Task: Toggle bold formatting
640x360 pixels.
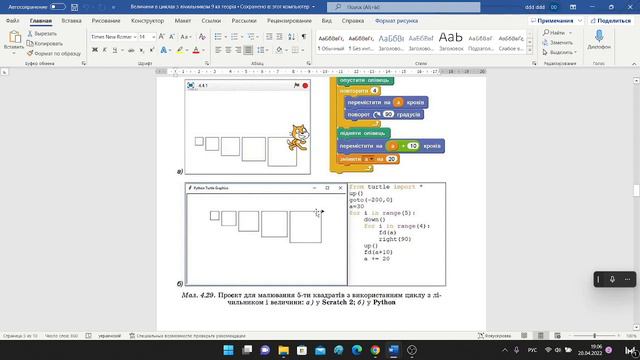Action: coord(95,50)
